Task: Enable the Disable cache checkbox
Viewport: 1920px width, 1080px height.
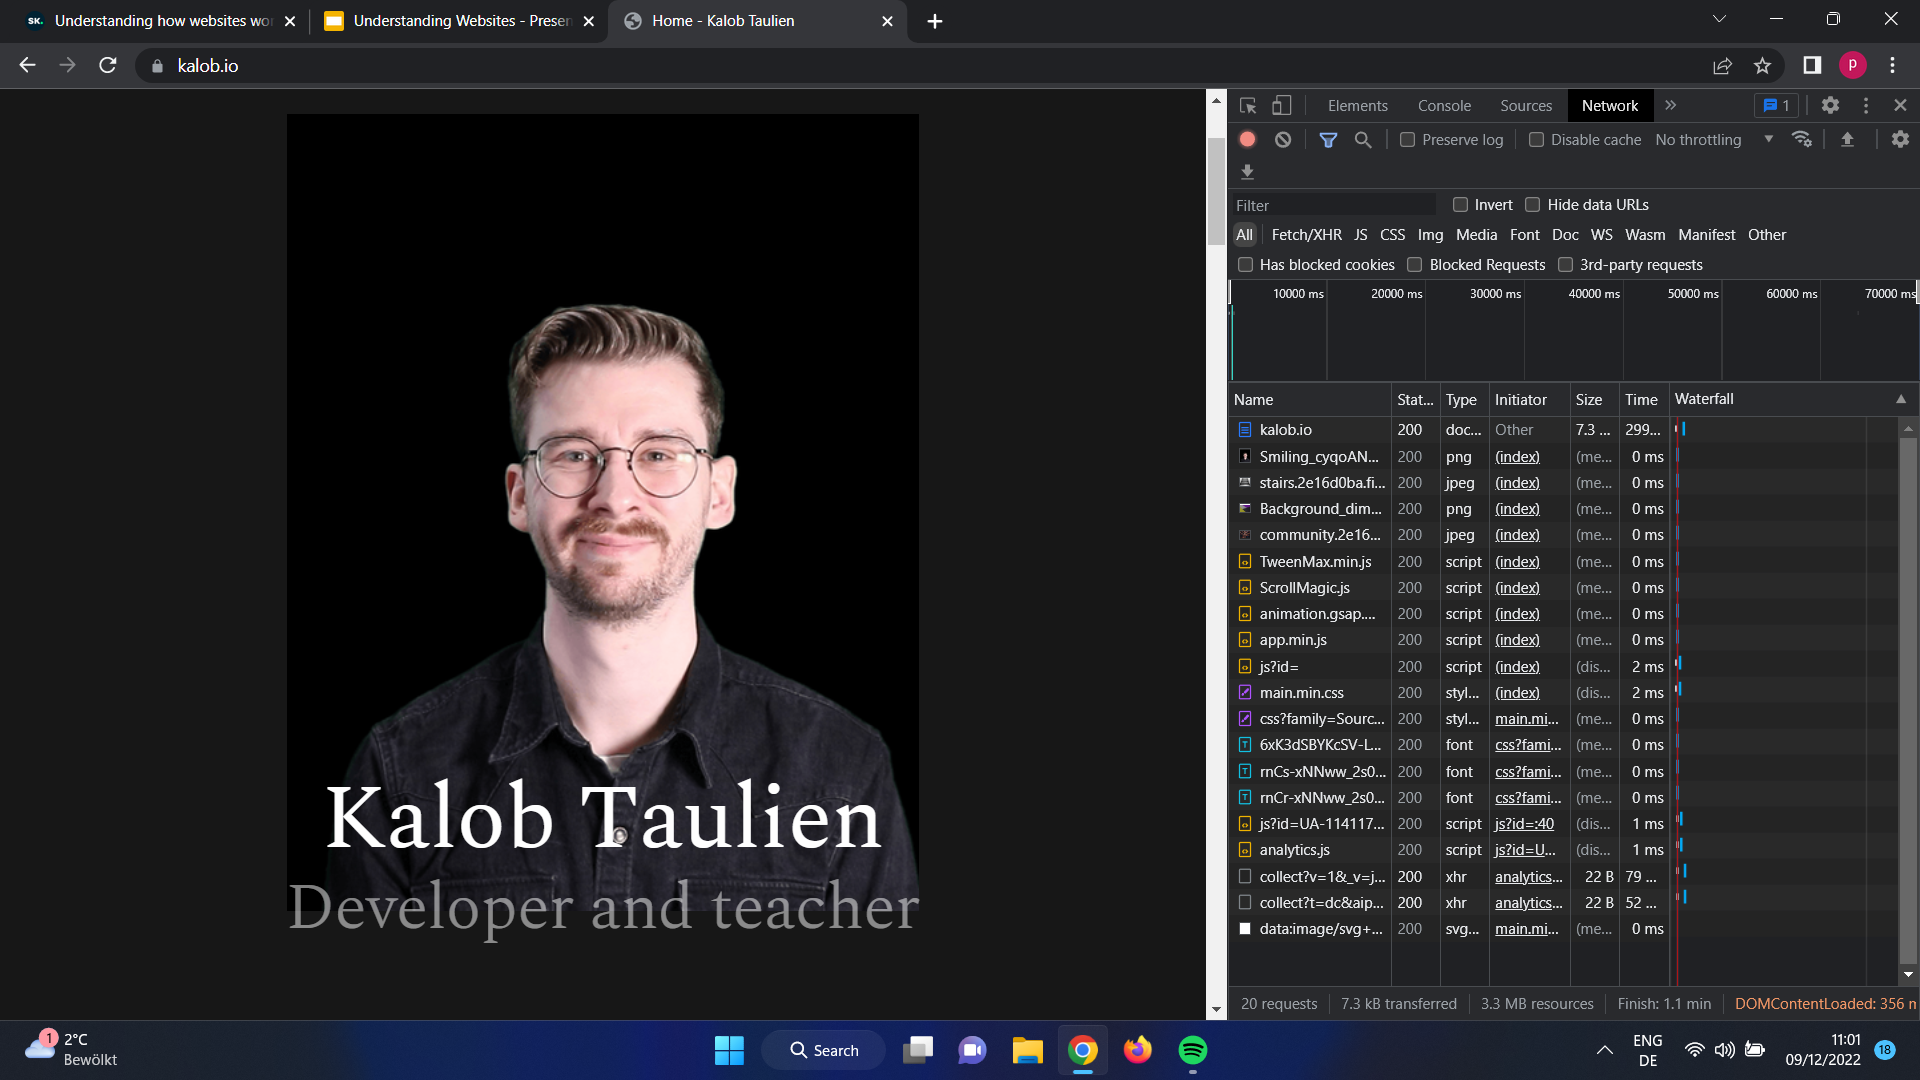Action: [x=1536, y=140]
